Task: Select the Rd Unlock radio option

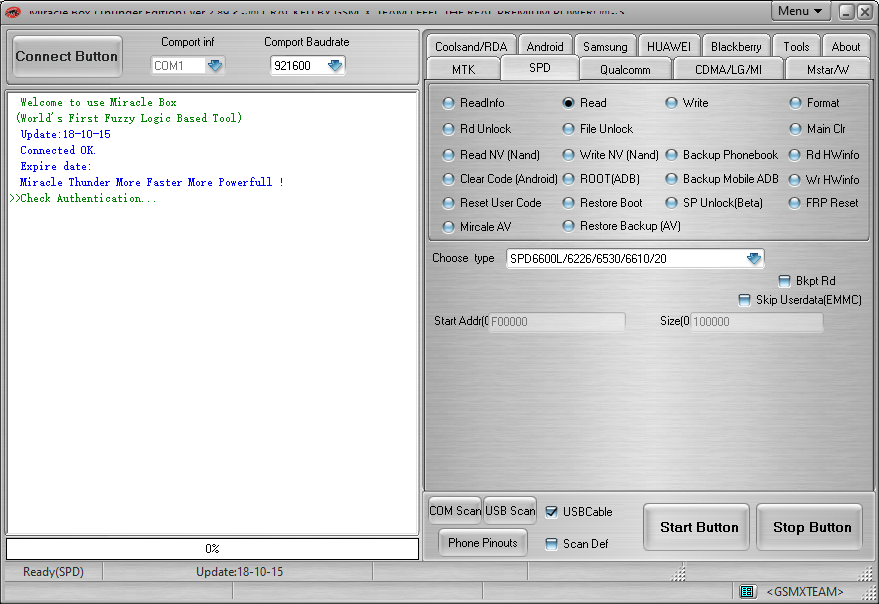Action: [449, 129]
